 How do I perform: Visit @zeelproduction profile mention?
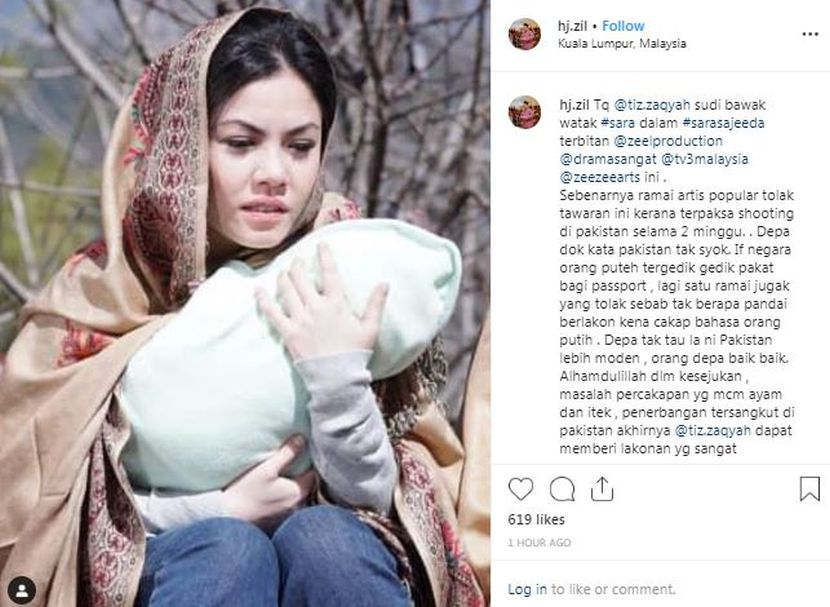coord(668,141)
